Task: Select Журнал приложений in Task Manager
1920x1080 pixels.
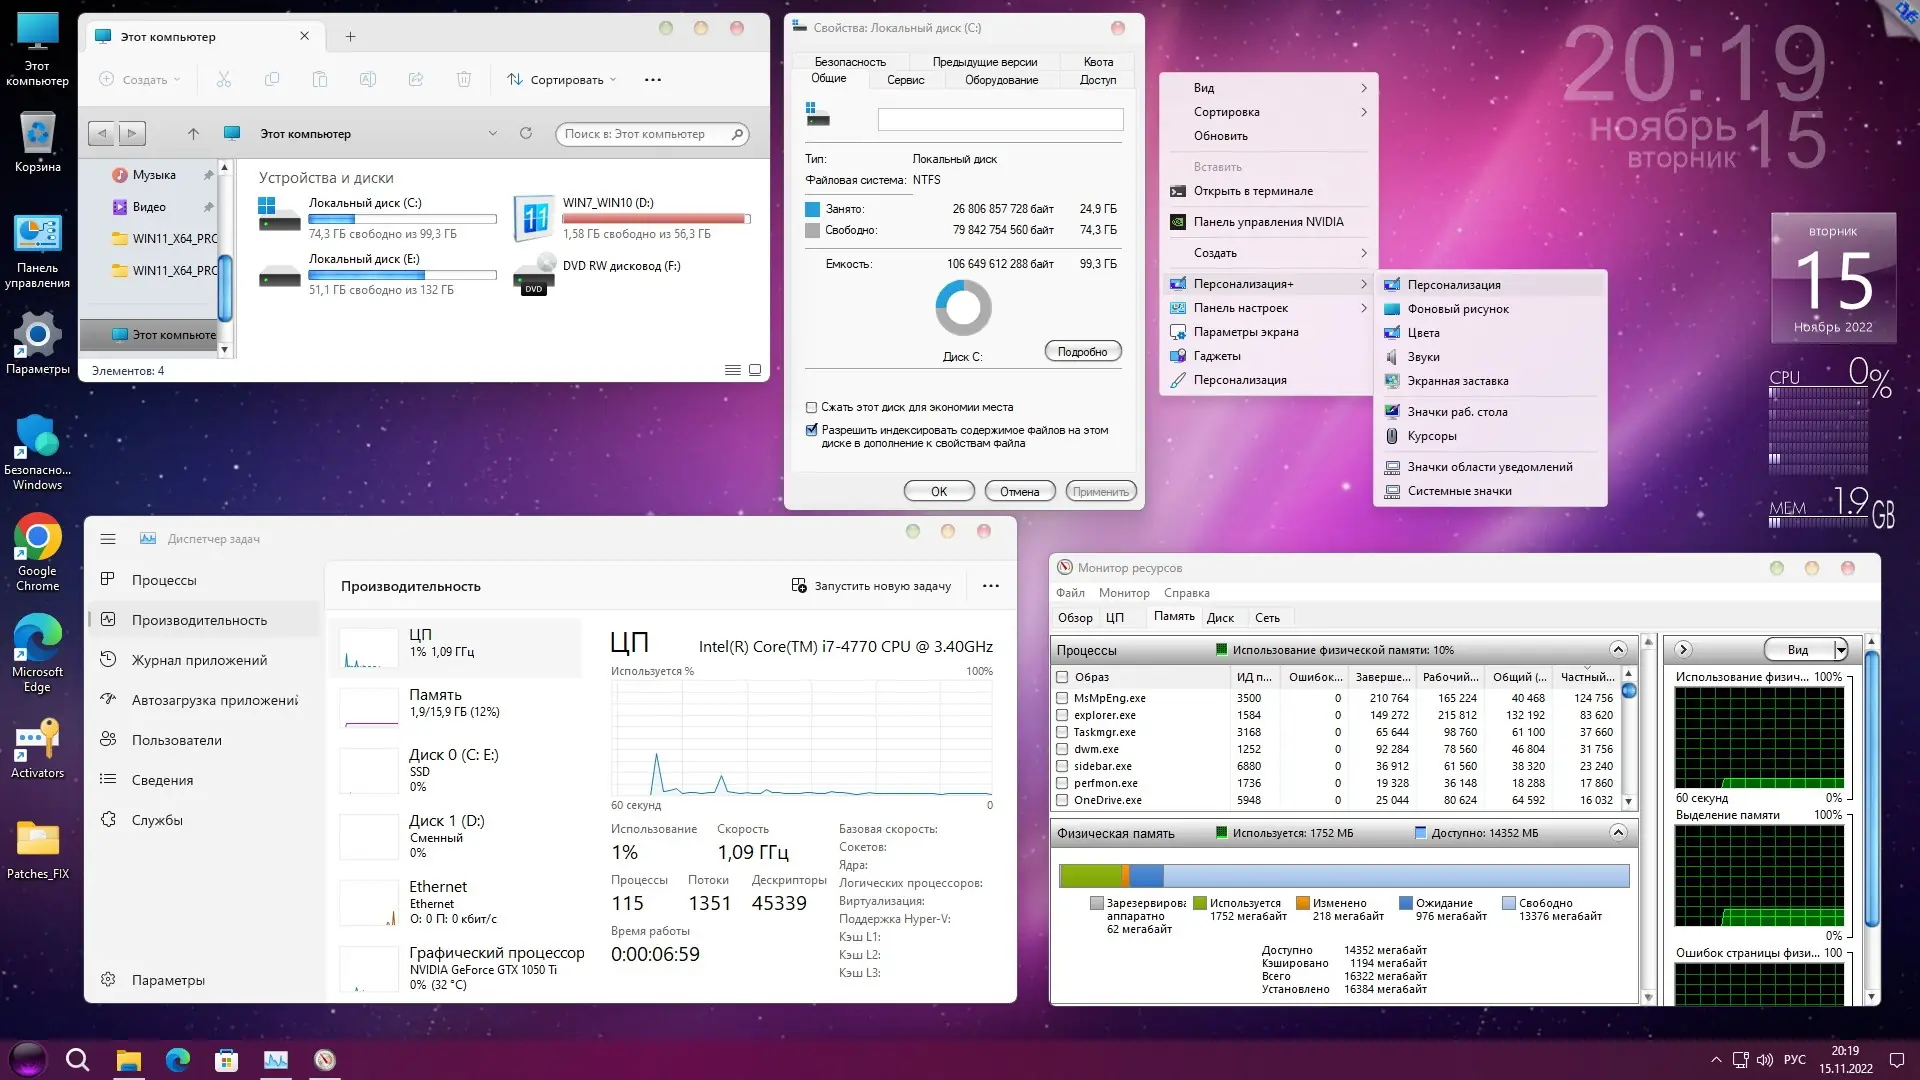Action: coord(199,659)
